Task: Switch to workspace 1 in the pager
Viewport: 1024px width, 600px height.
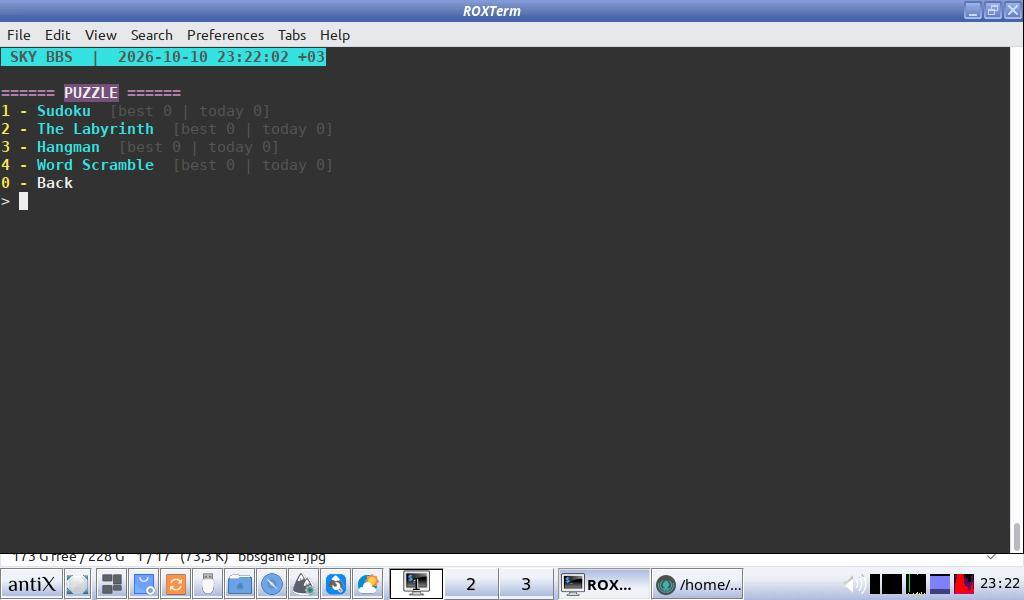Action: [x=416, y=584]
